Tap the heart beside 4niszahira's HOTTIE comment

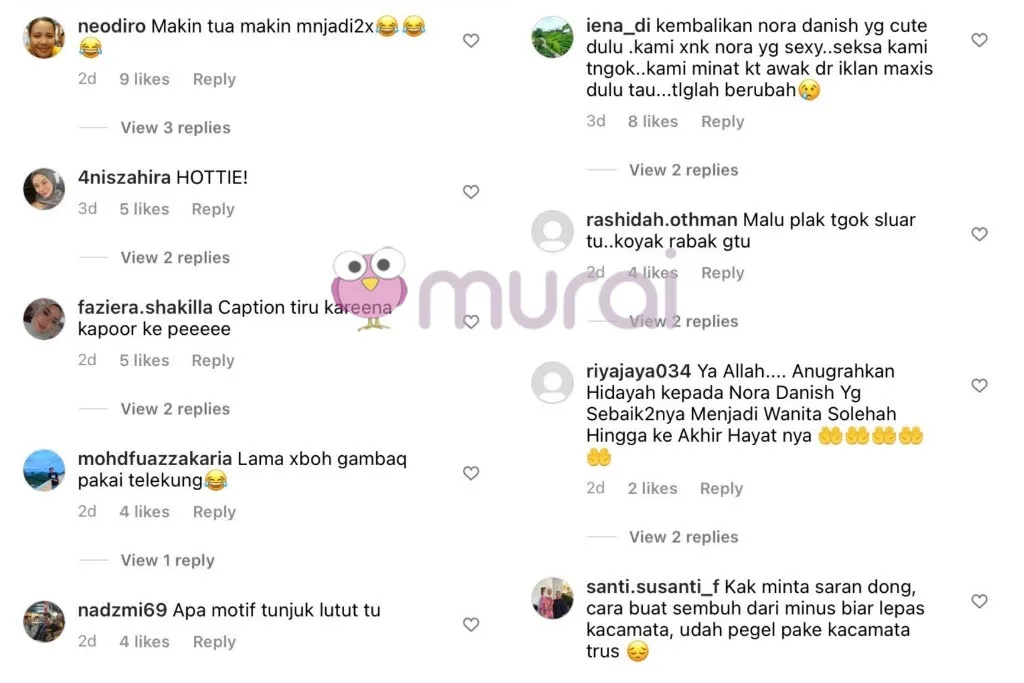(x=471, y=192)
